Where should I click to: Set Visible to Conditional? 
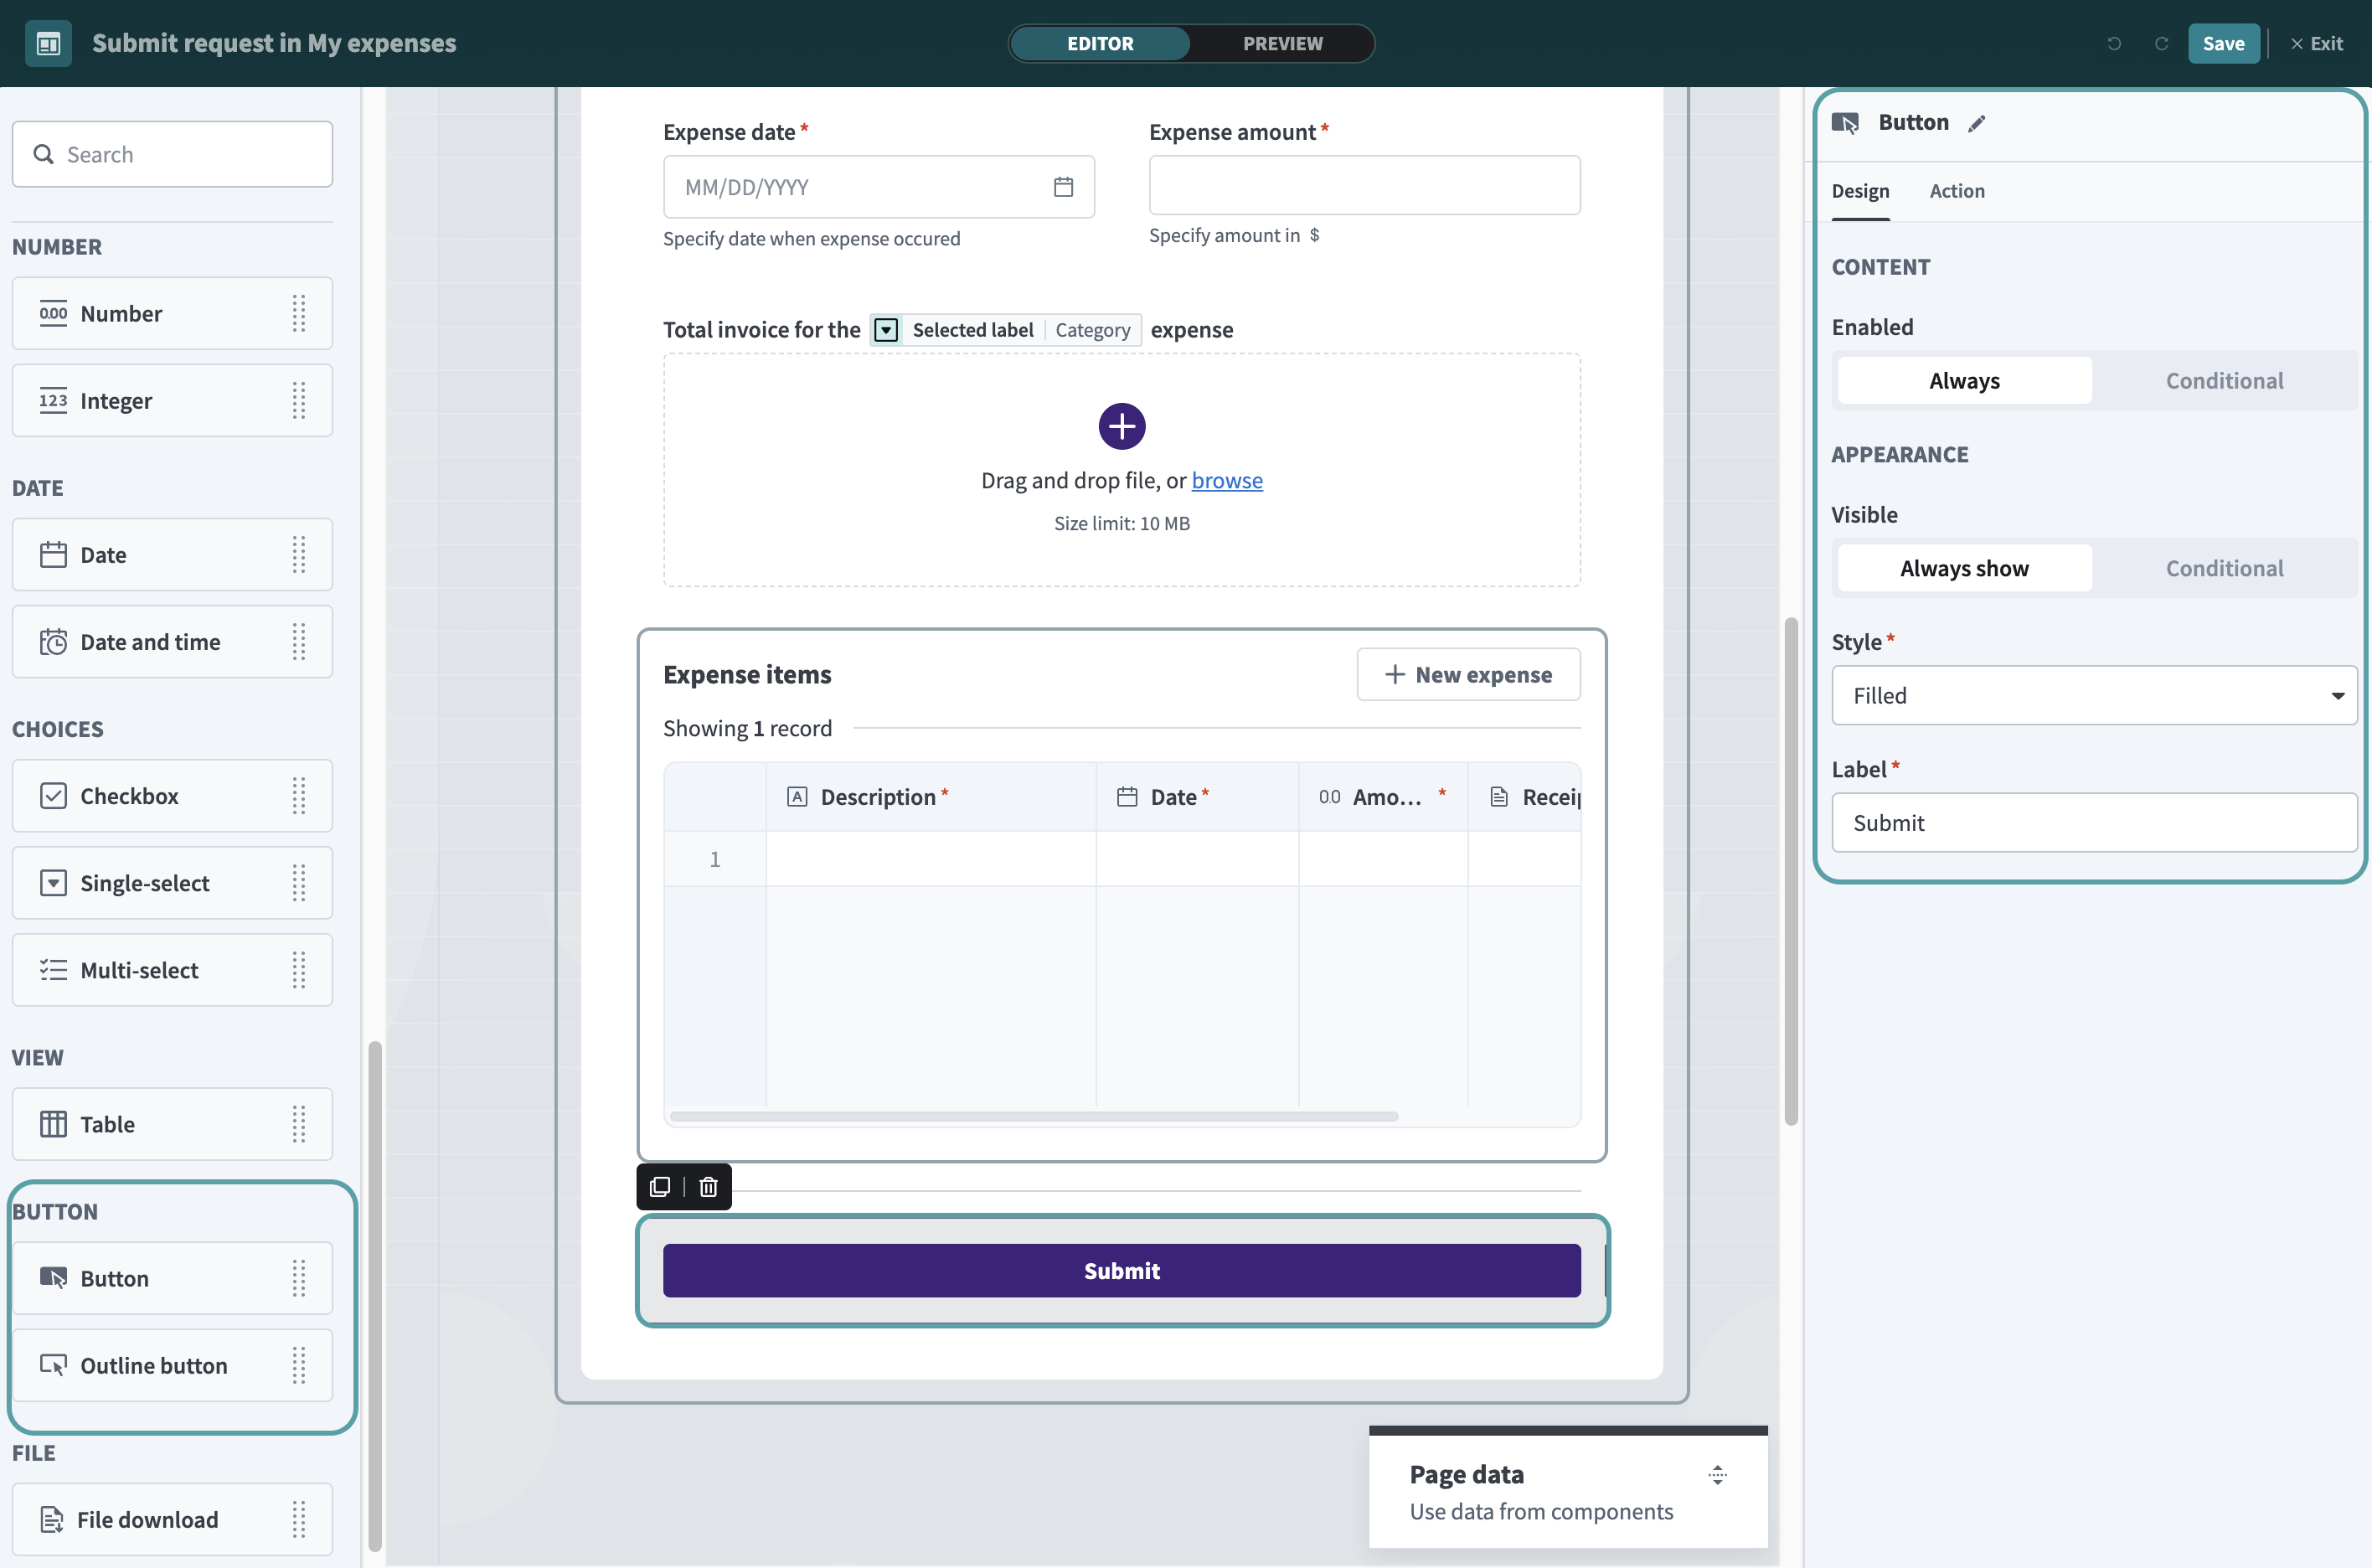2223,568
